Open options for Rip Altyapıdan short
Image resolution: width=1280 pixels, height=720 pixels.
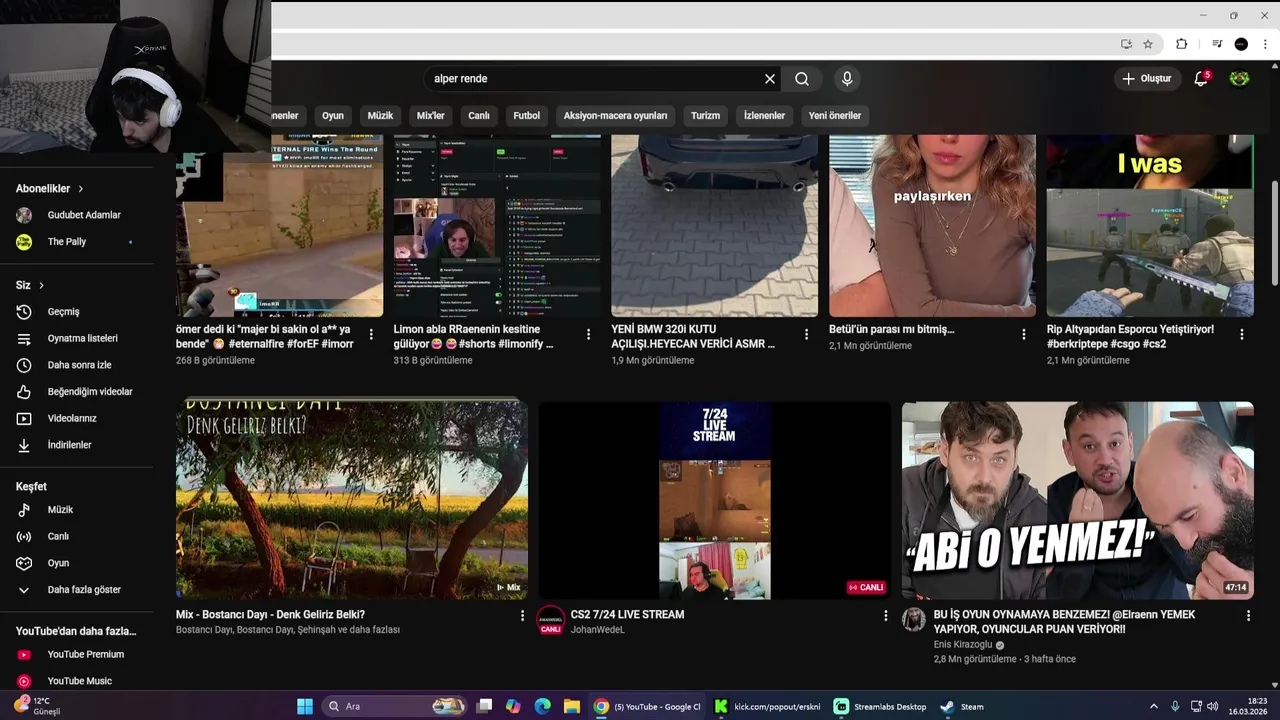tap(1242, 334)
